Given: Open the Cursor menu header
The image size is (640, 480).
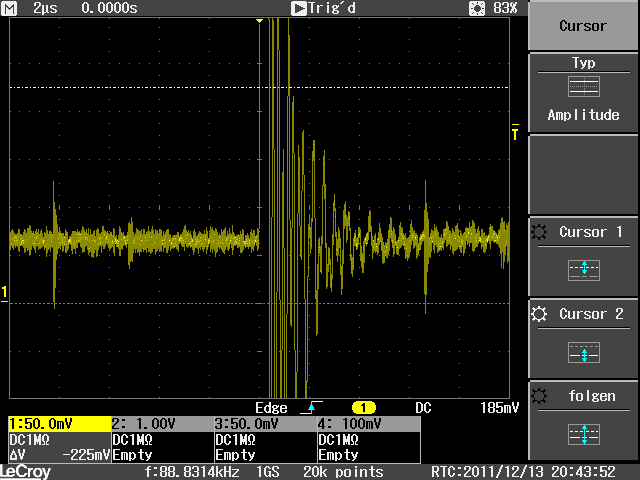Looking at the screenshot, I should point(583,26).
